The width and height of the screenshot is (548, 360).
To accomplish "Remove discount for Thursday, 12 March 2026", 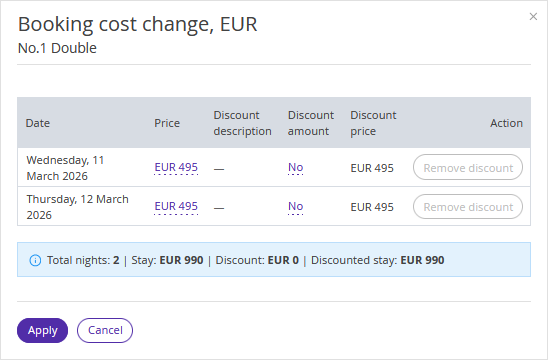I will [468, 207].
